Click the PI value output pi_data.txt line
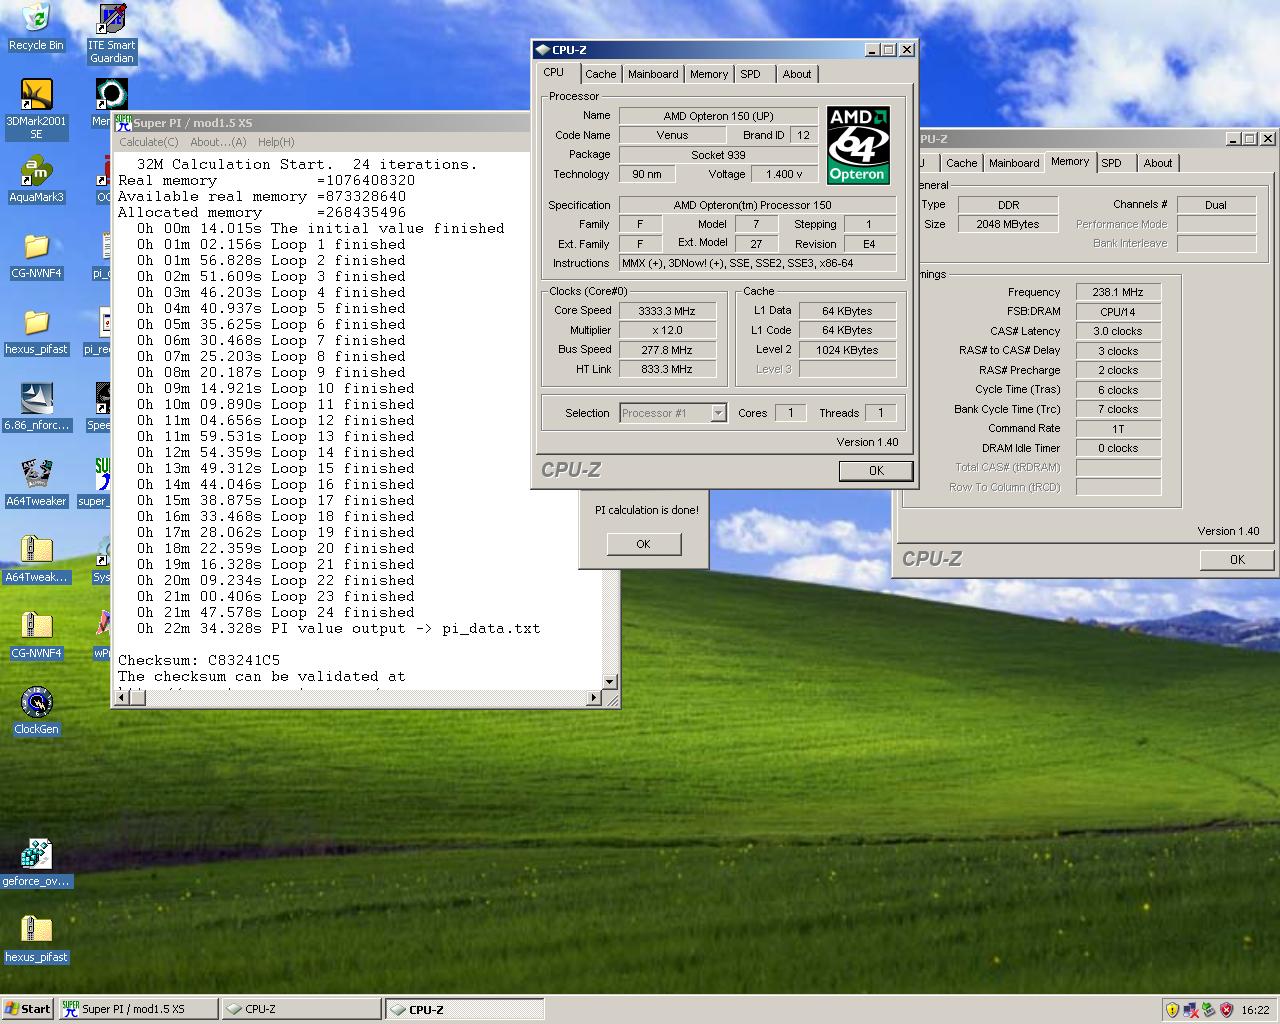Screen dimensions: 1280x1024 (x=338, y=628)
